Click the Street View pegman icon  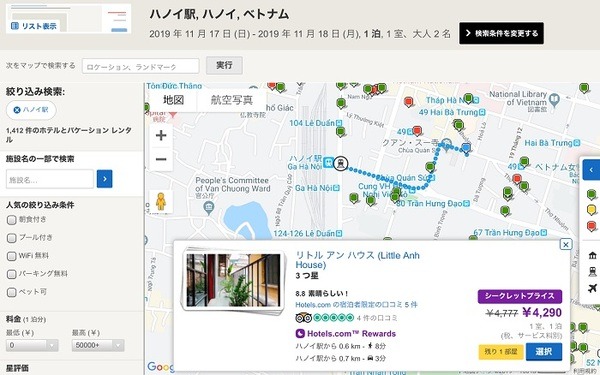tap(161, 201)
